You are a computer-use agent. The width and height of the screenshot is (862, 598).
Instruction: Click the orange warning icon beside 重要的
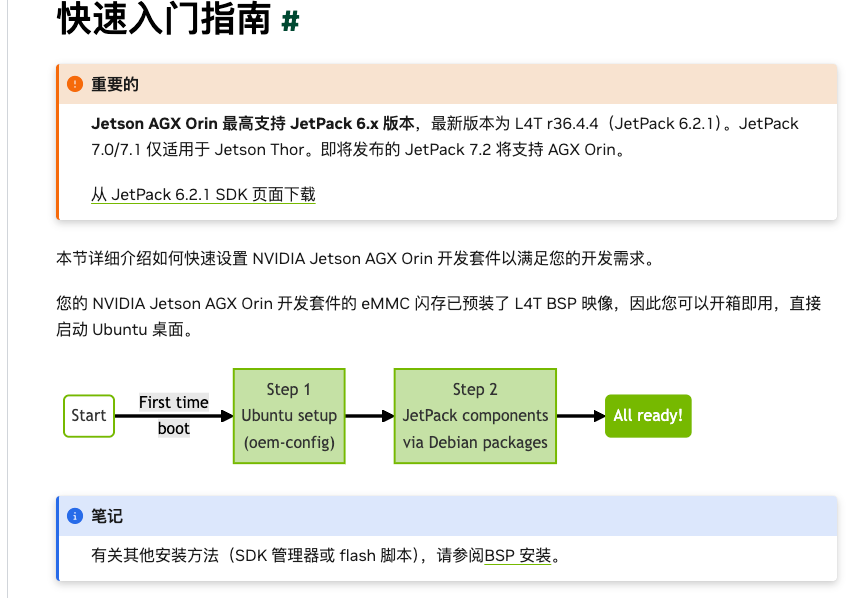coord(75,84)
